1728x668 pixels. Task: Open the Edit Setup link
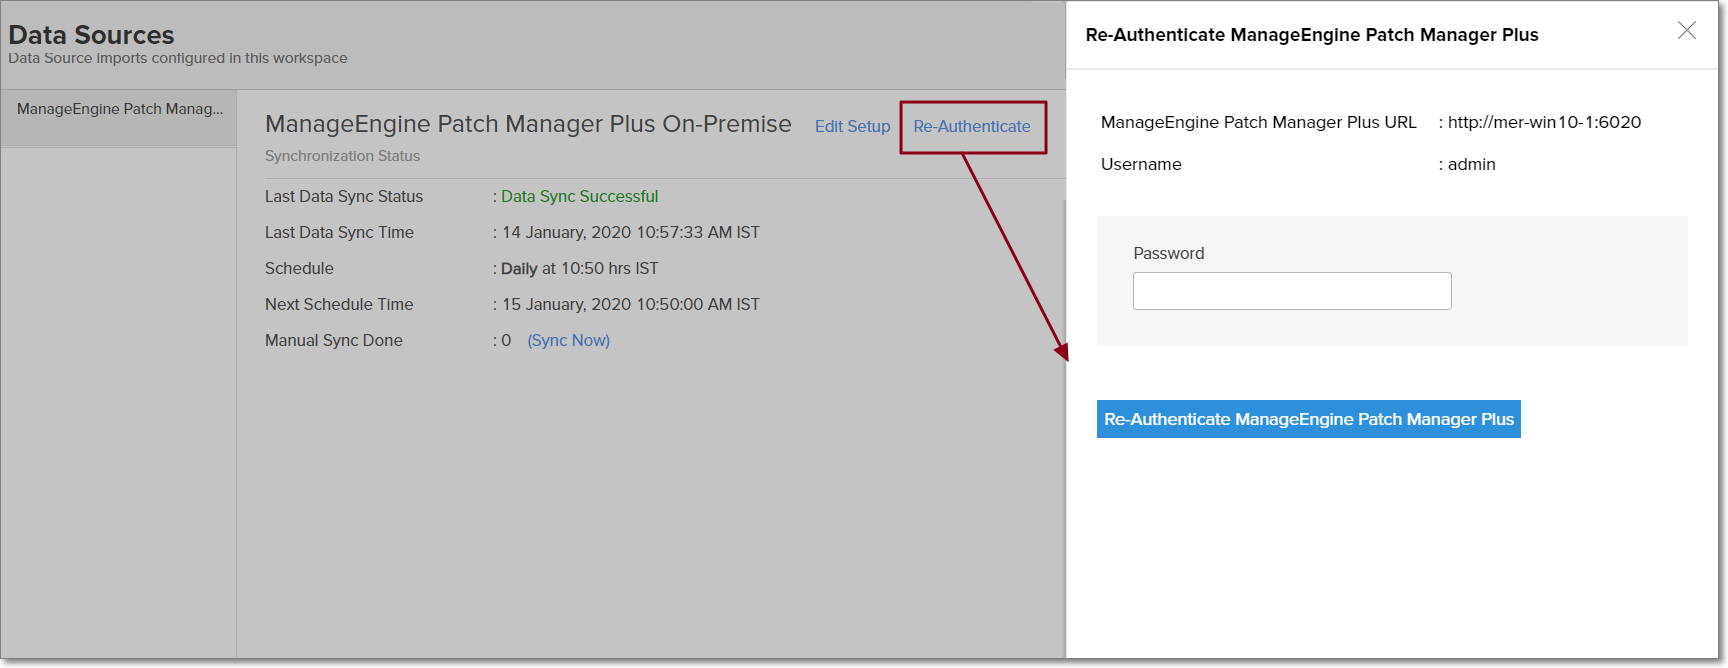click(852, 126)
